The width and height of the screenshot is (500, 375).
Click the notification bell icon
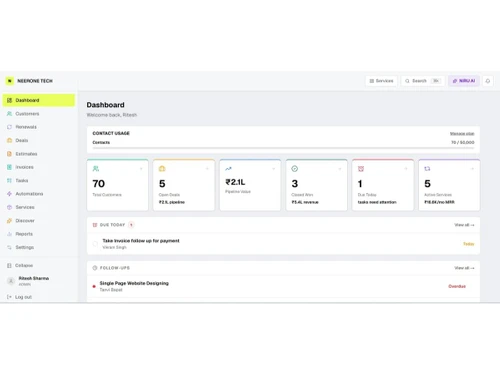coord(488,81)
